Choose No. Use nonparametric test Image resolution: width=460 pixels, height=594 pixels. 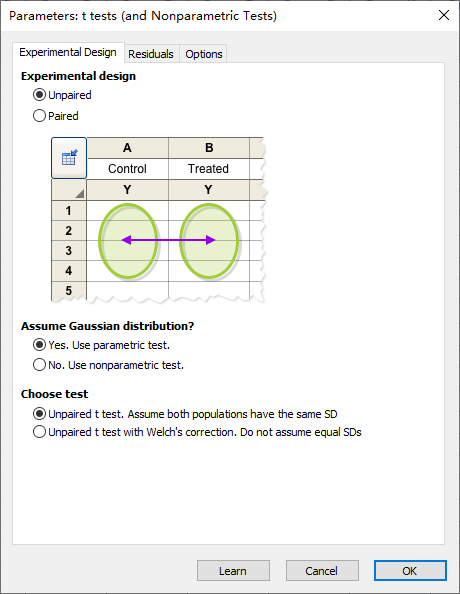(108, 365)
